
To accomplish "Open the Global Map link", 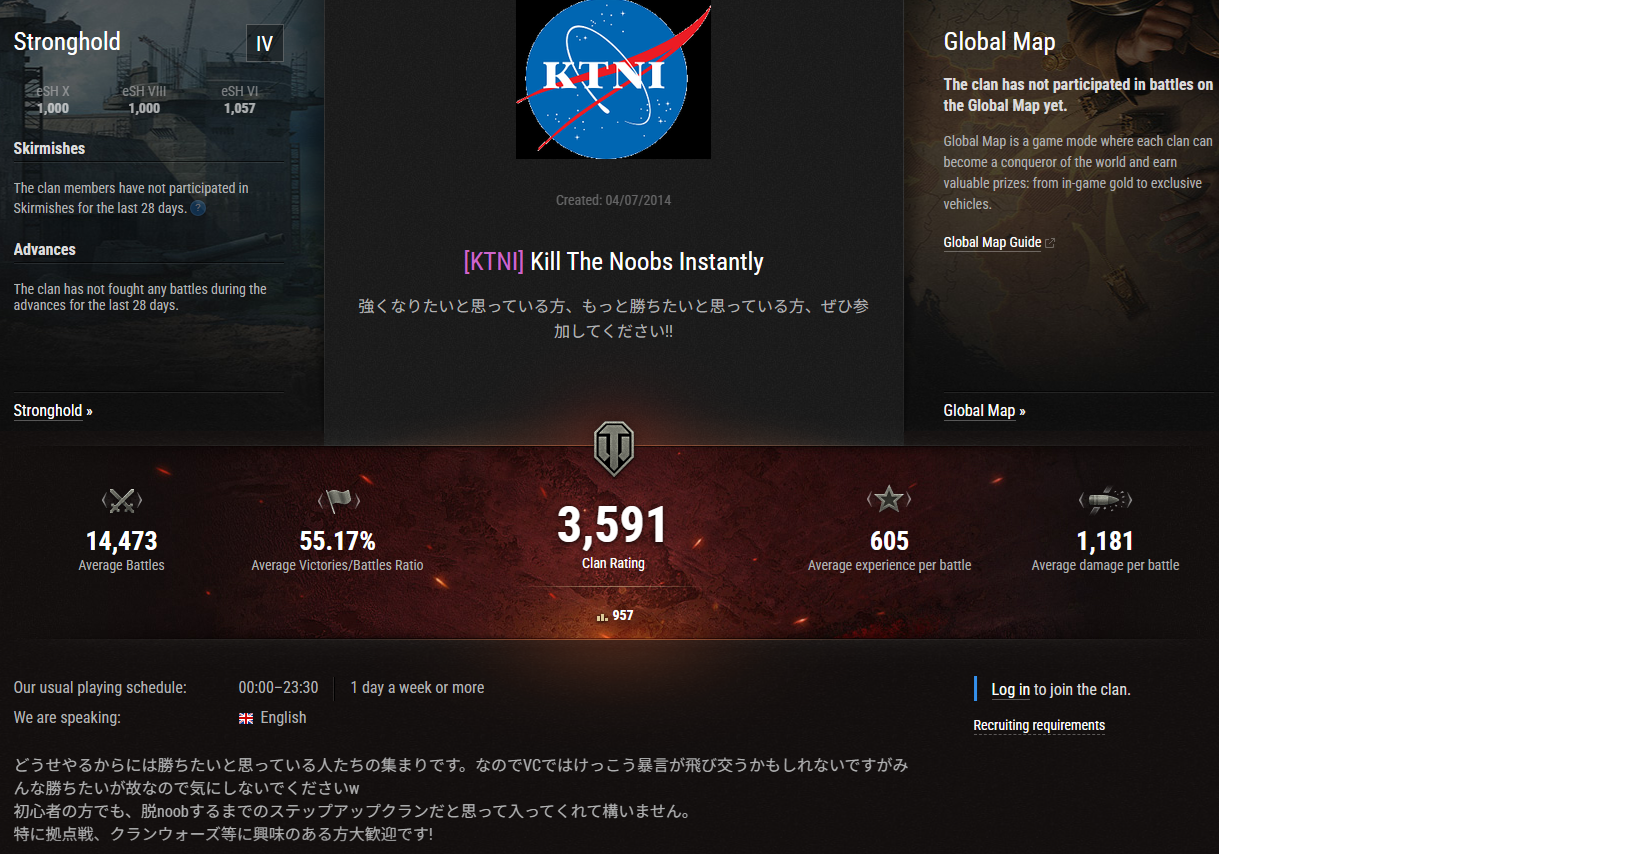I will [979, 411].
